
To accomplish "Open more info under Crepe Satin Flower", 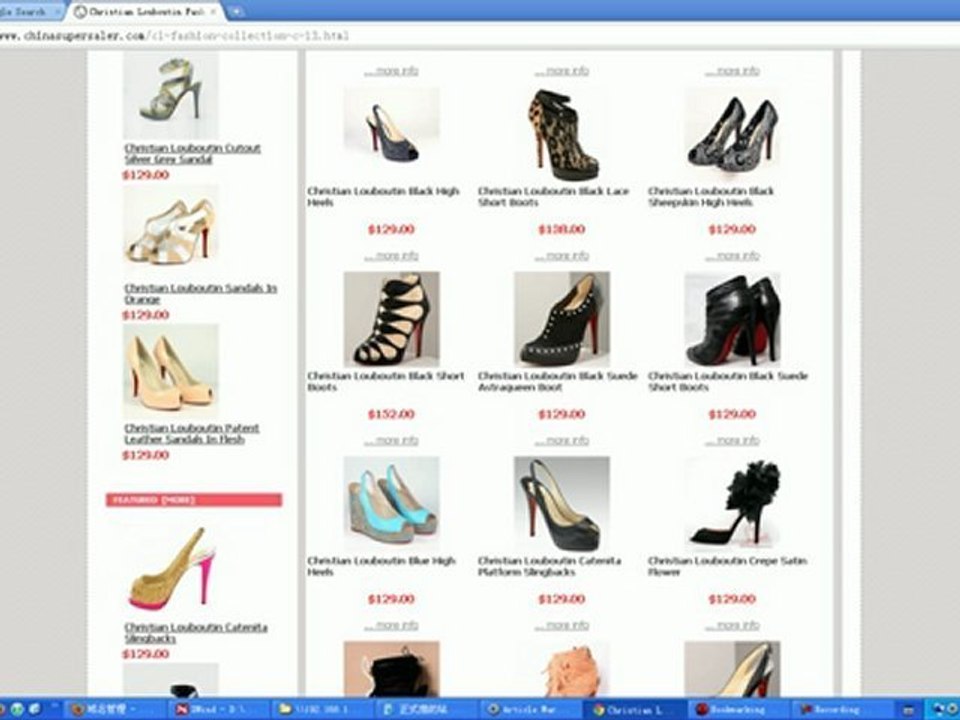I will coord(732,625).
